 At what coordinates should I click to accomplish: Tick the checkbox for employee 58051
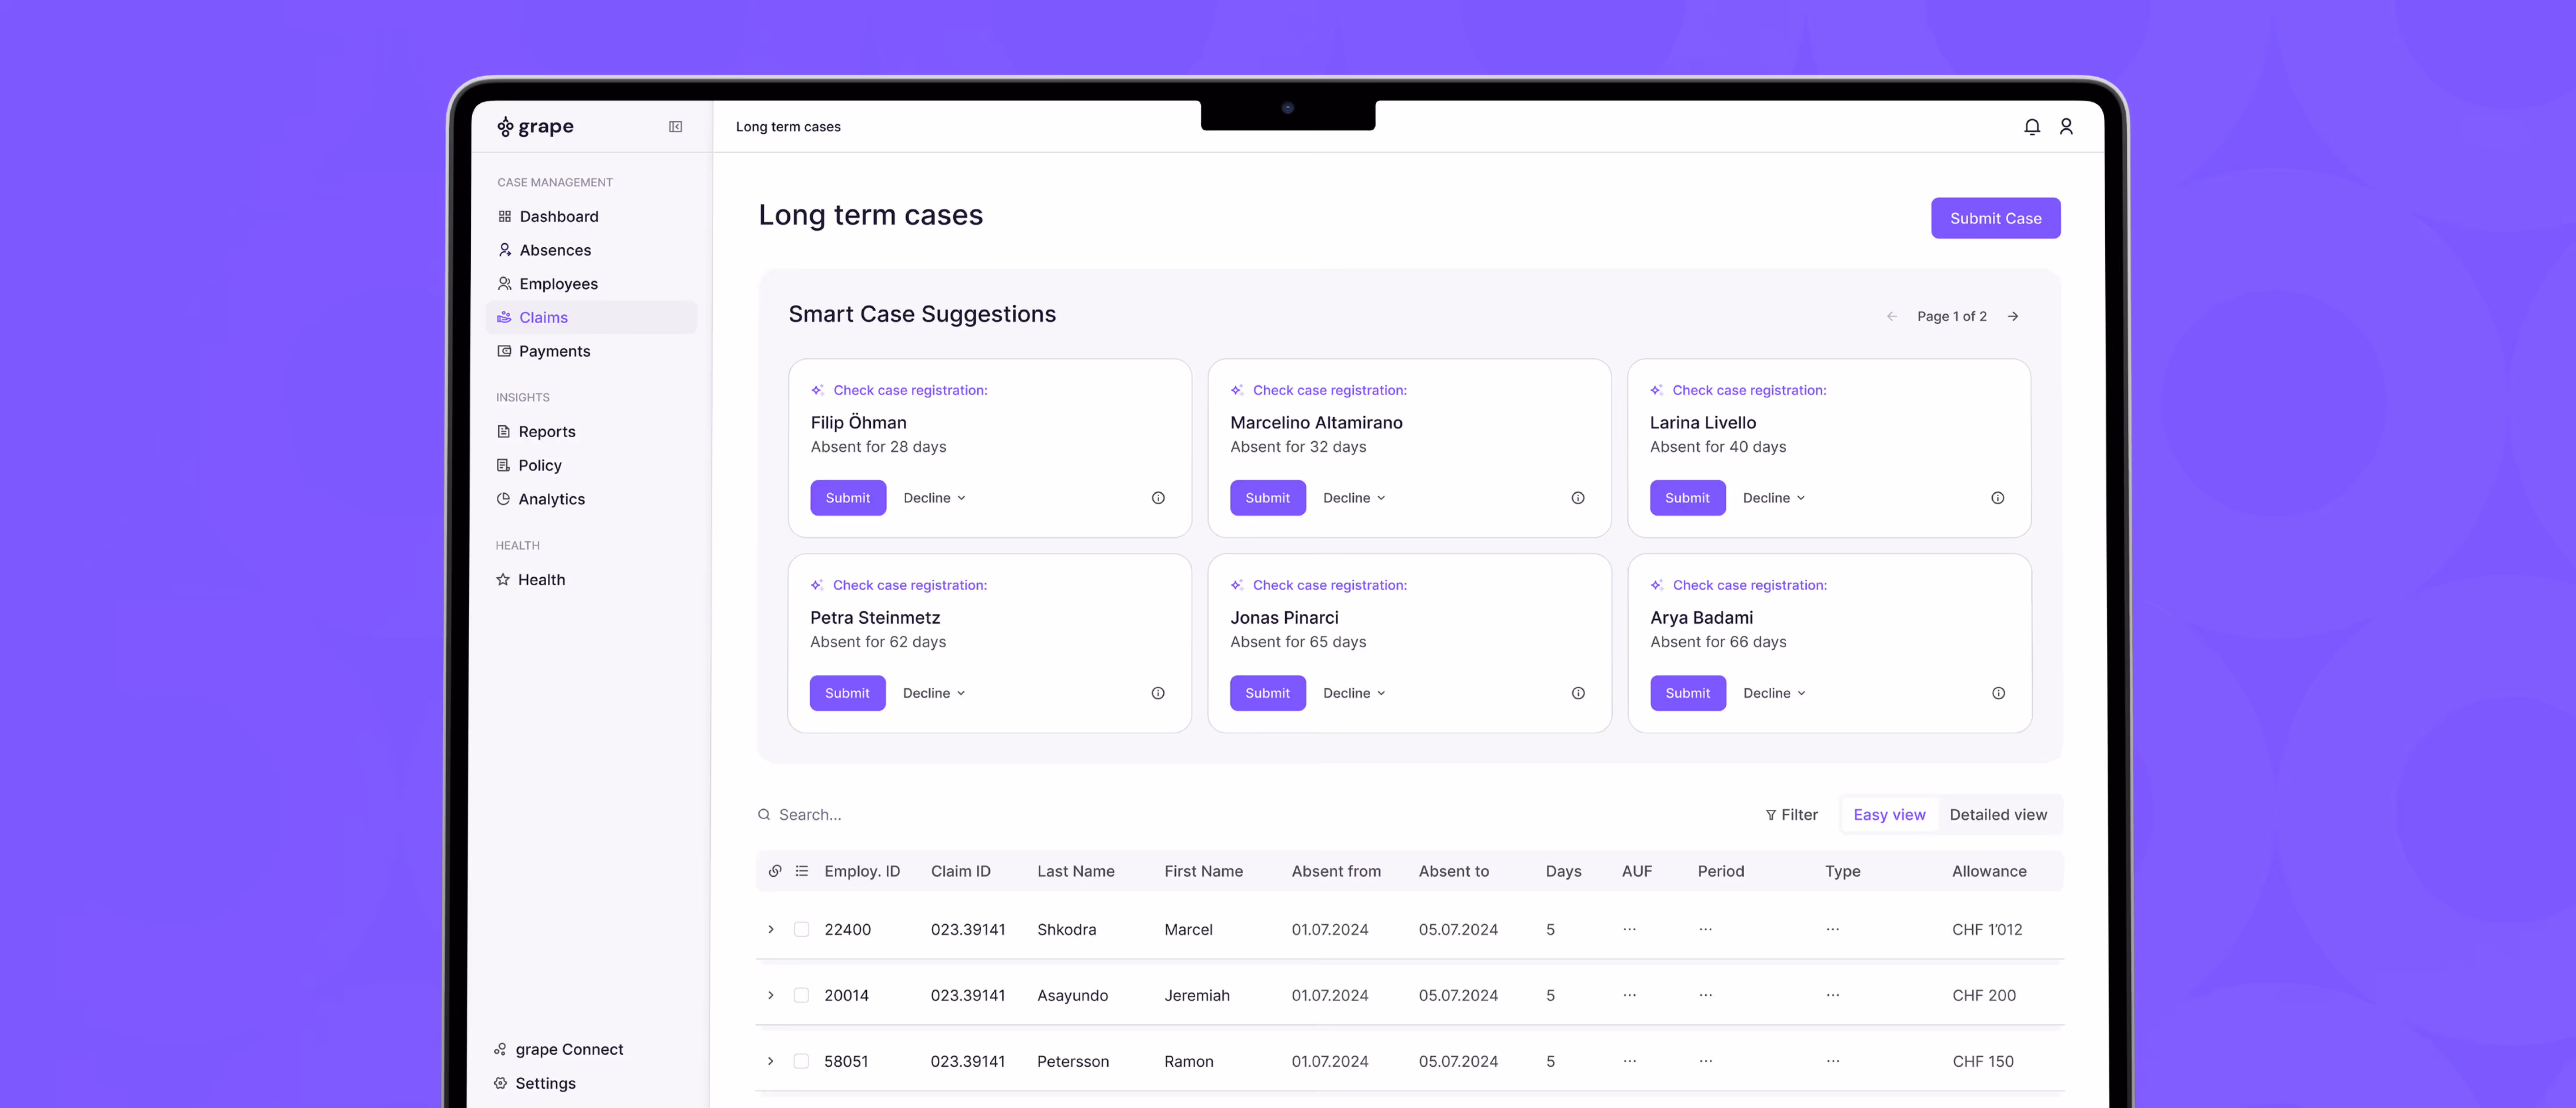click(801, 1061)
